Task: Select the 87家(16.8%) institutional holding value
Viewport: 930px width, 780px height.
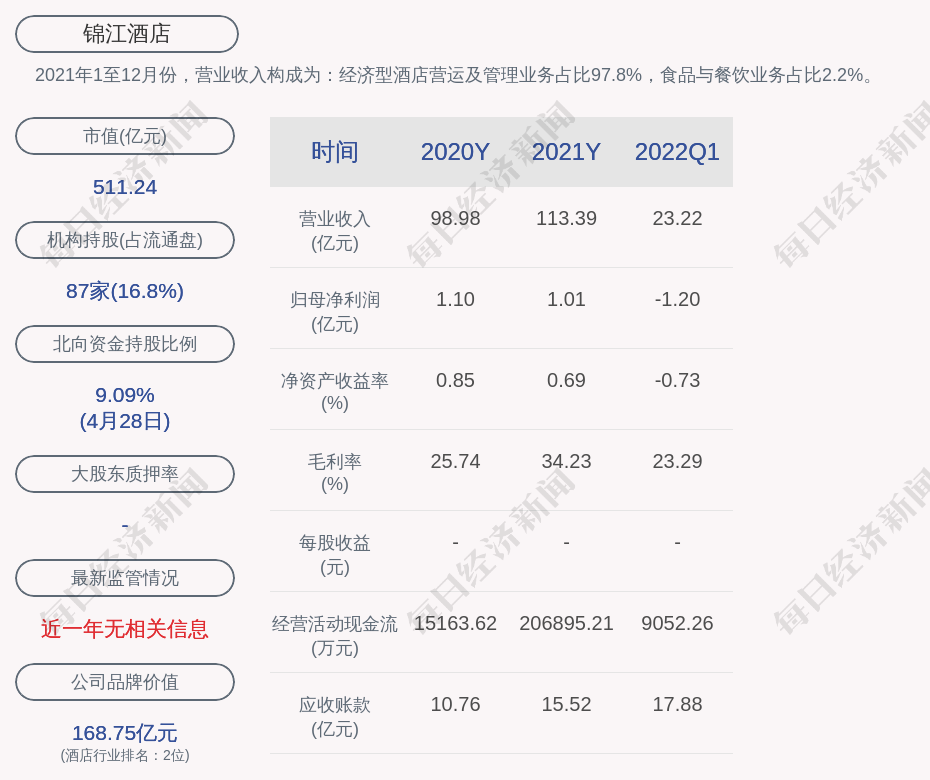Action: [x=125, y=291]
